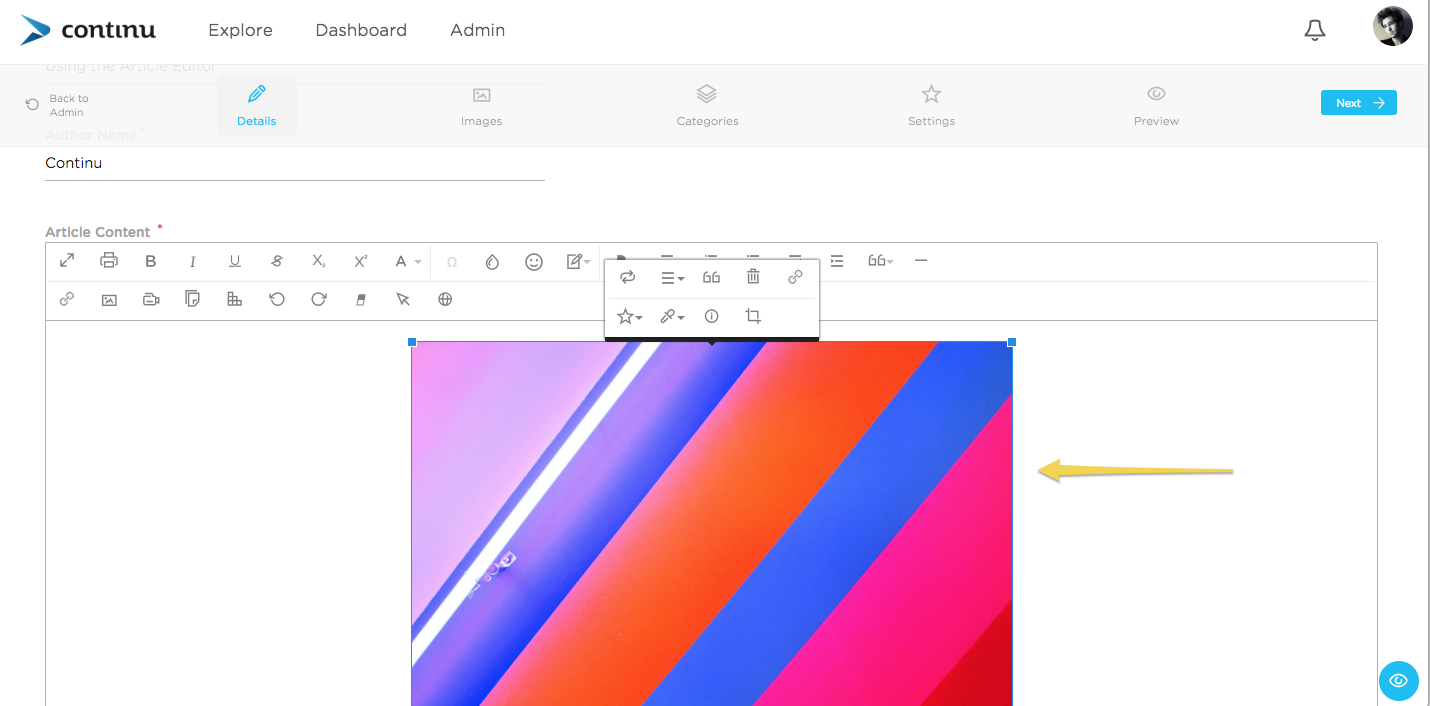Open the brush dropdown in the image popup

672,316
